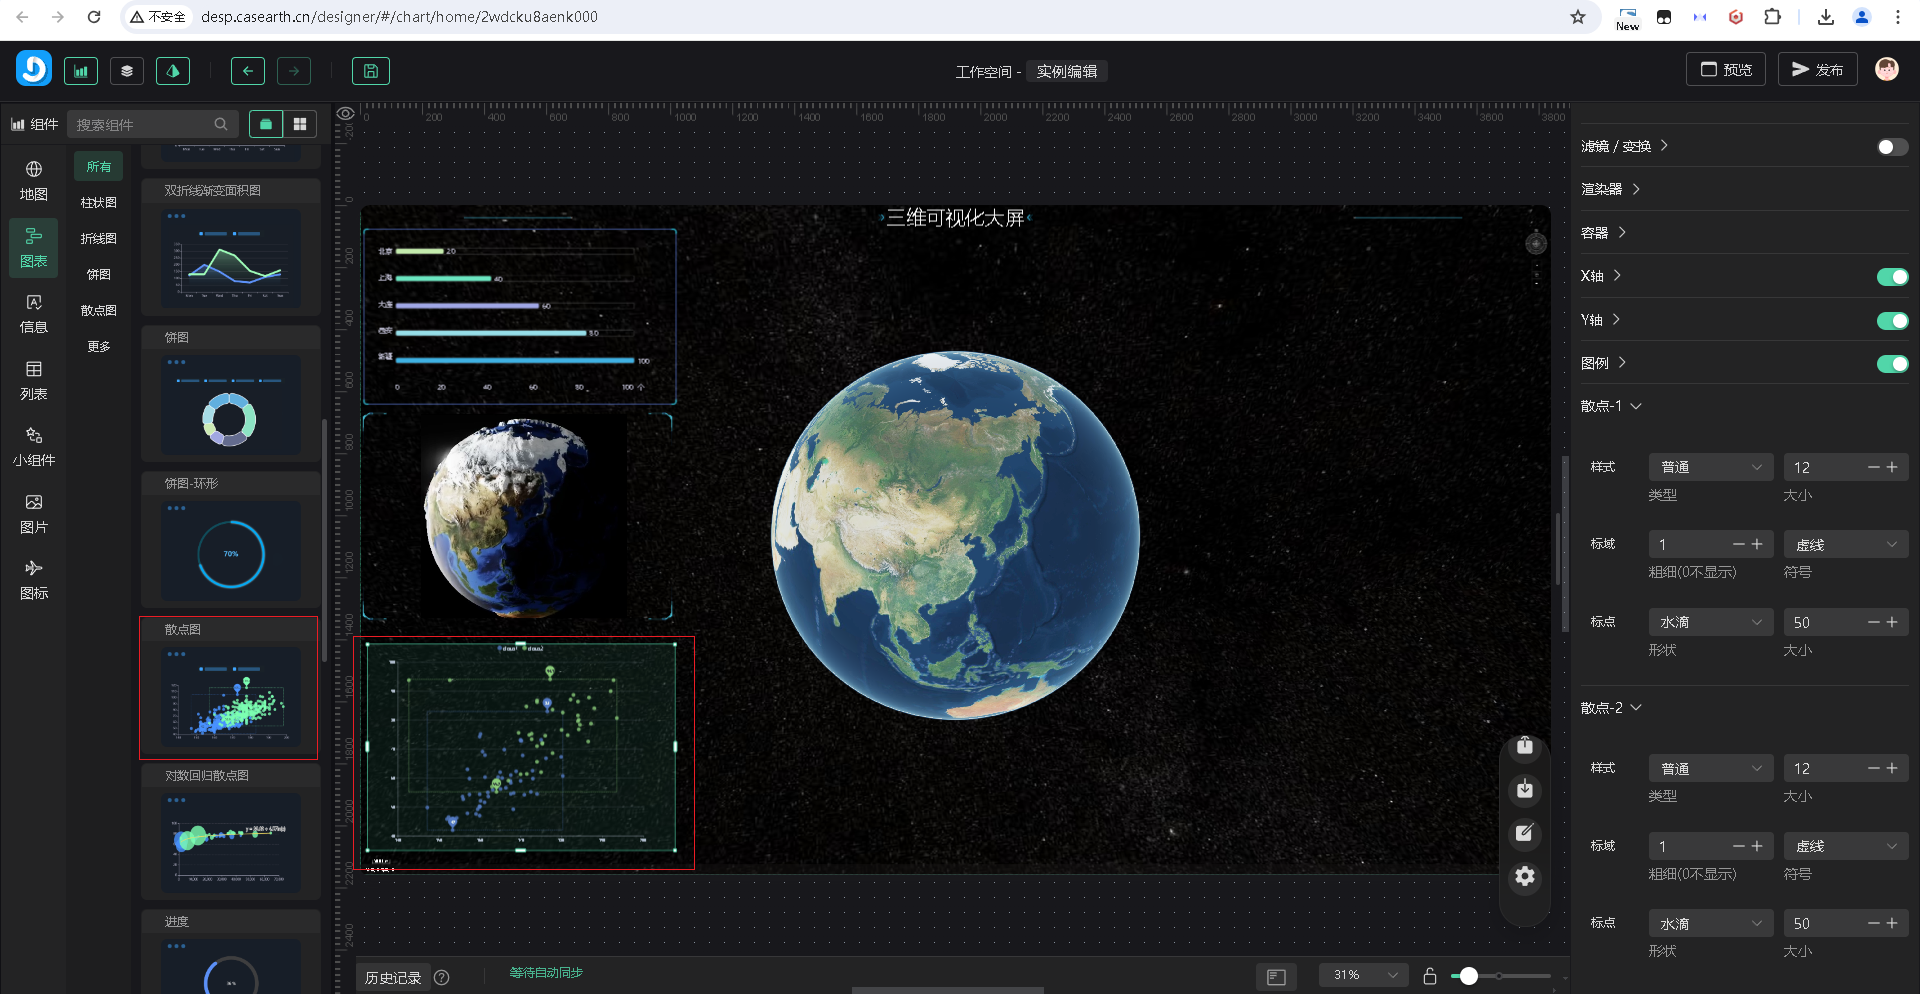Image resolution: width=1920 pixels, height=994 pixels.
Task: Click the canvas lock icon
Action: tap(1430, 976)
